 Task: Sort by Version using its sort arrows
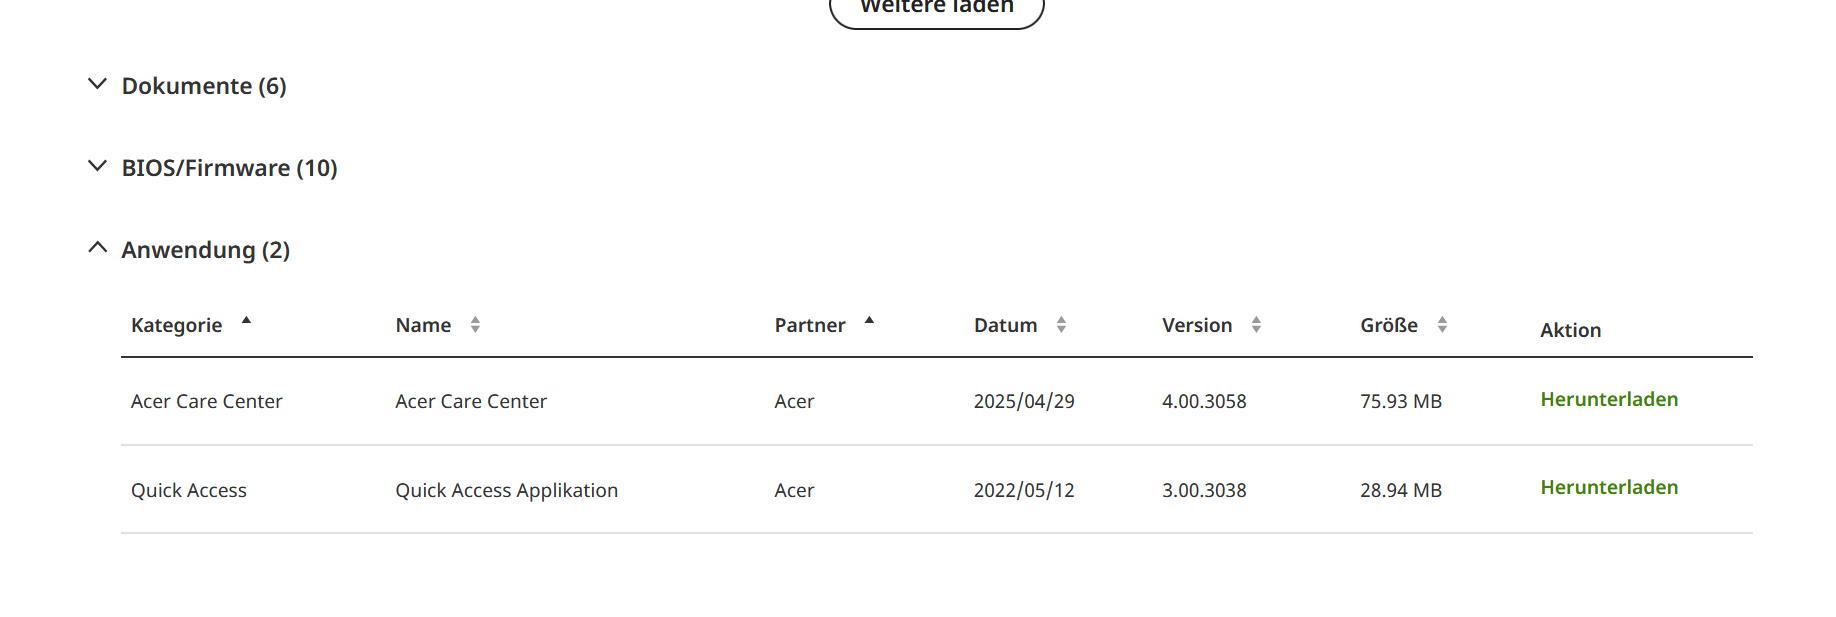coord(1256,325)
